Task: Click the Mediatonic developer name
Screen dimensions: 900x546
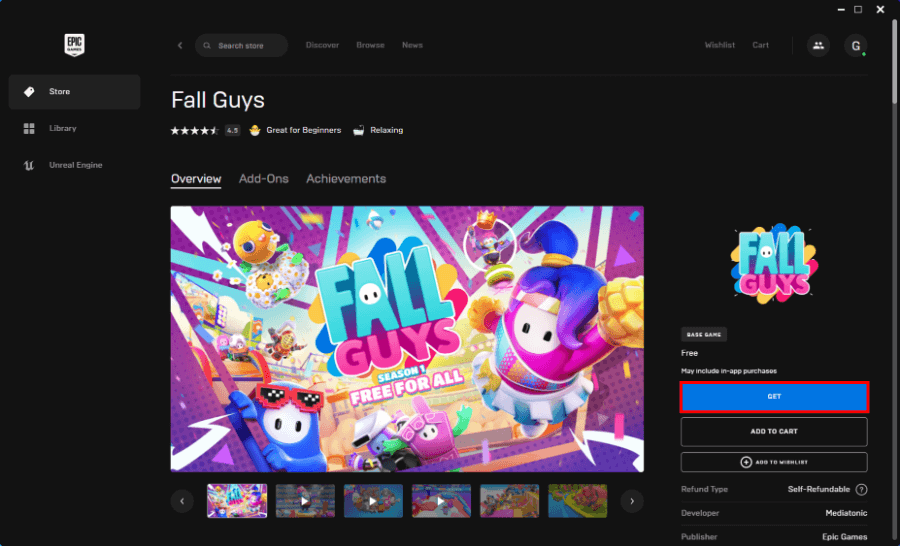Action: click(x=846, y=513)
